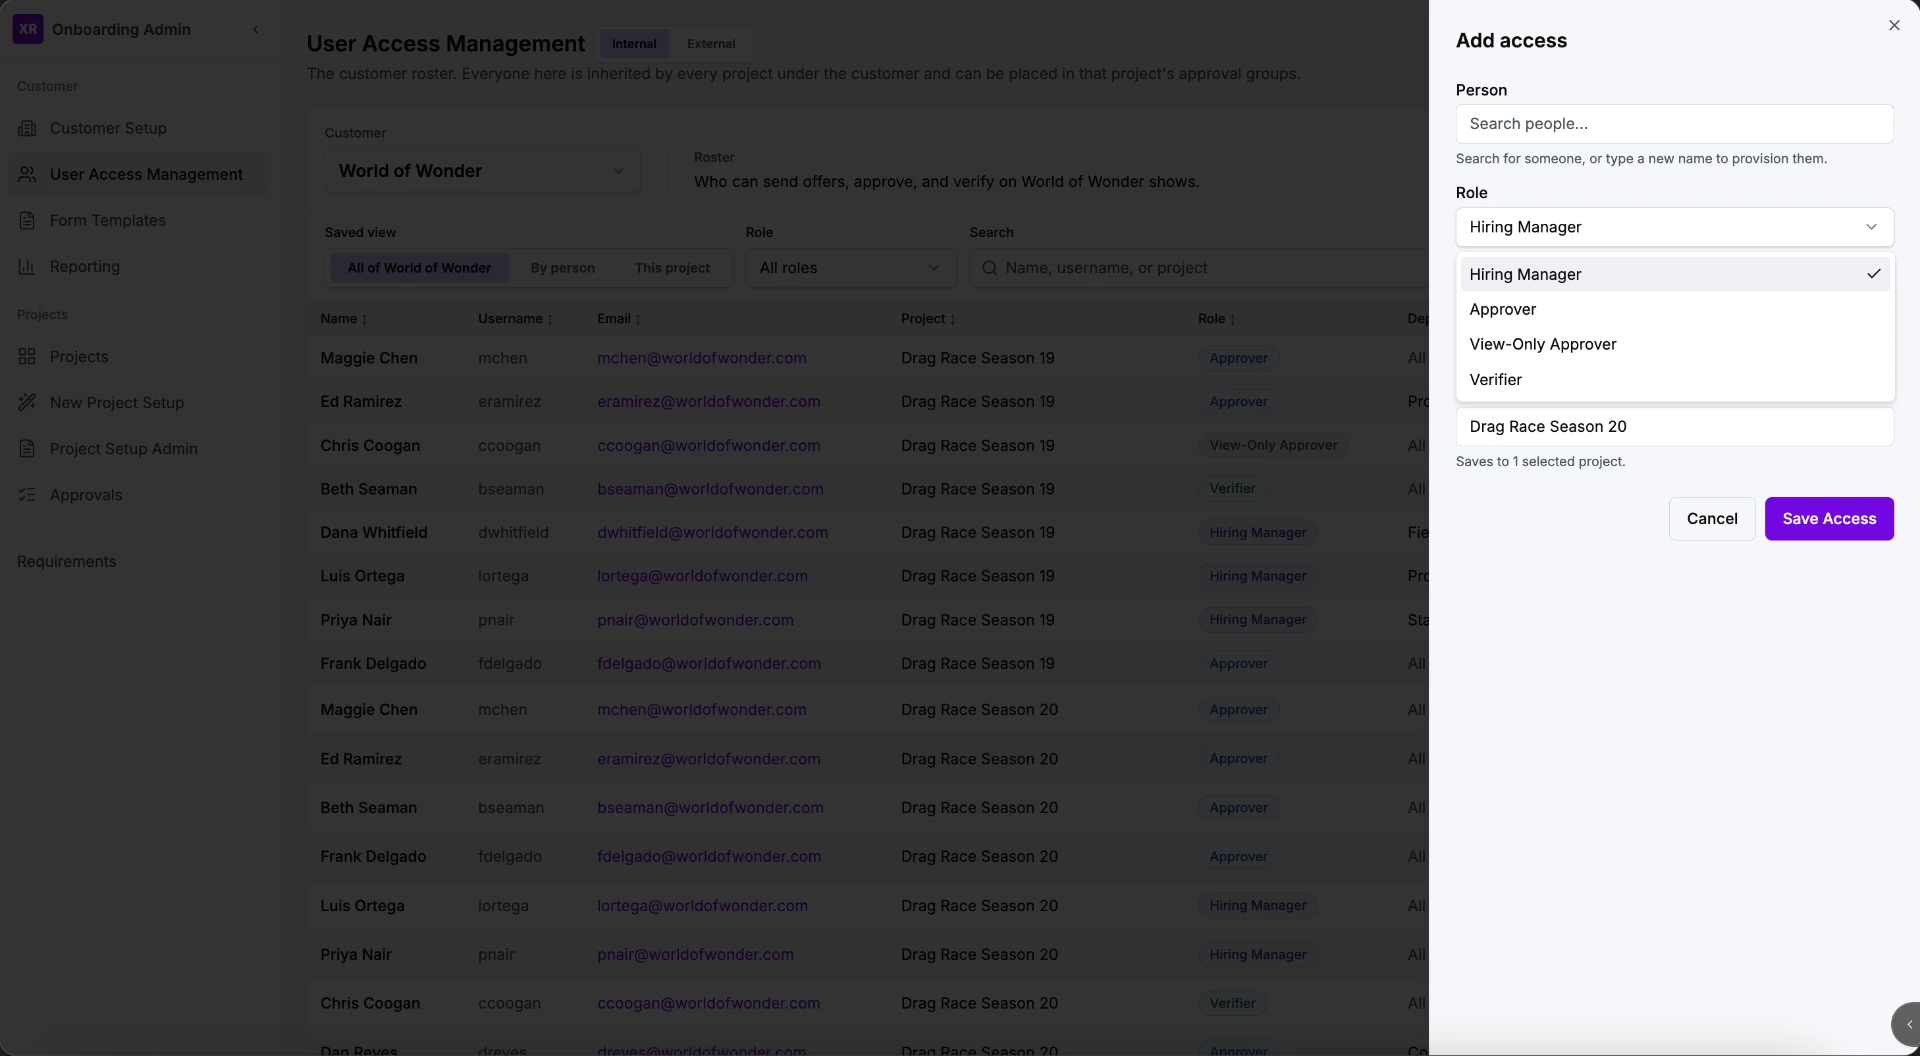Image resolution: width=1920 pixels, height=1056 pixels.
Task: Select the This project saved view
Action: 672,268
